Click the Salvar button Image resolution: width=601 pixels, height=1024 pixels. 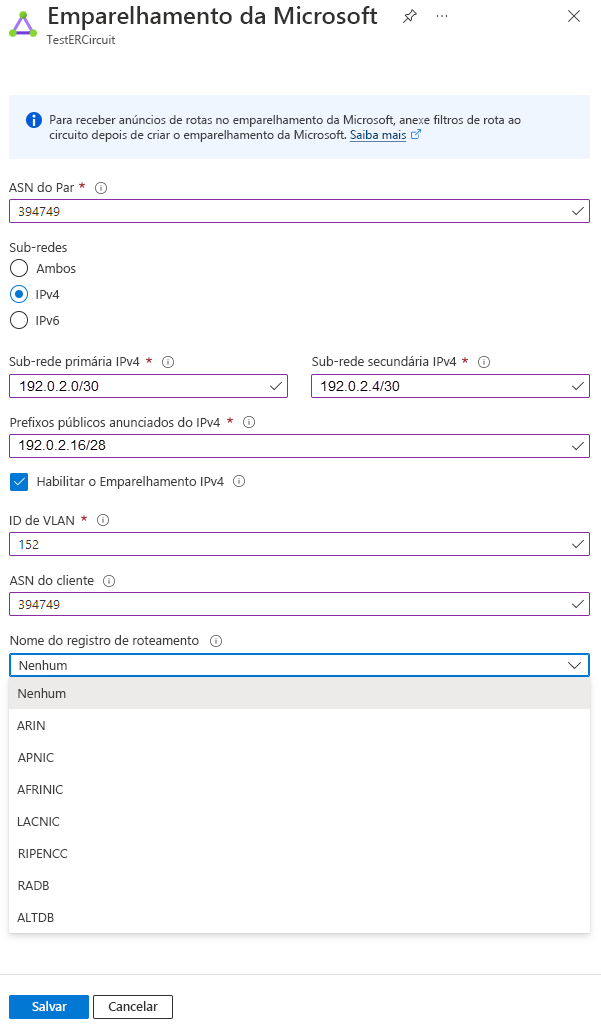pos(49,1006)
